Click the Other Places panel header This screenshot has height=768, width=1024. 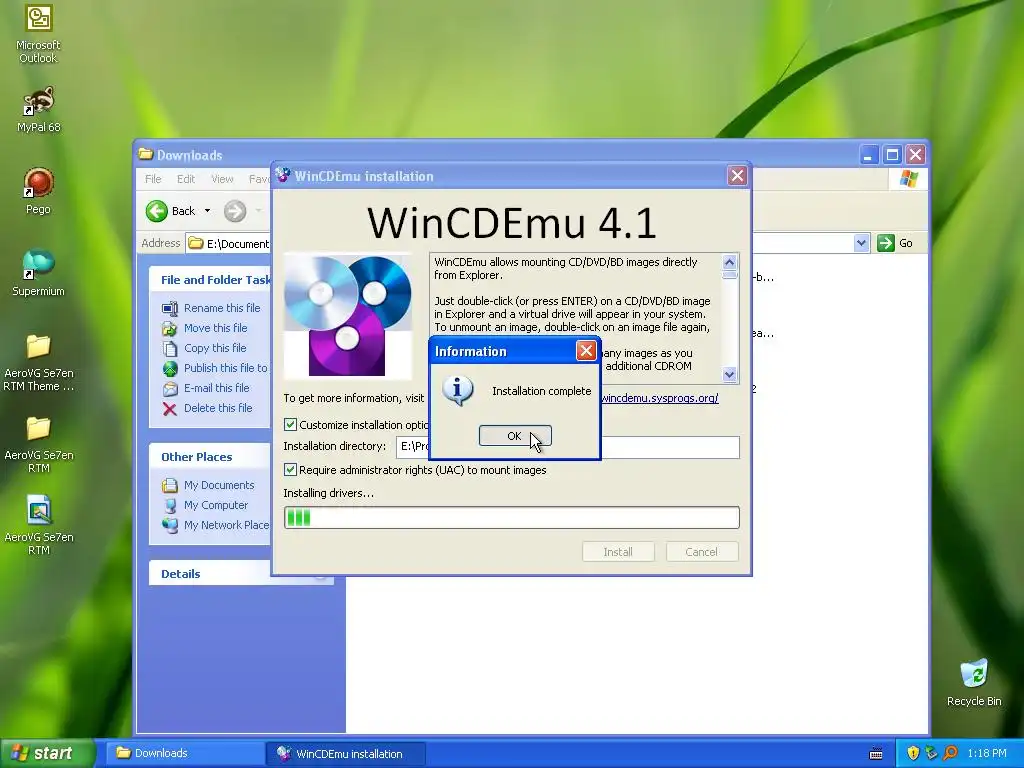tap(210, 456)
